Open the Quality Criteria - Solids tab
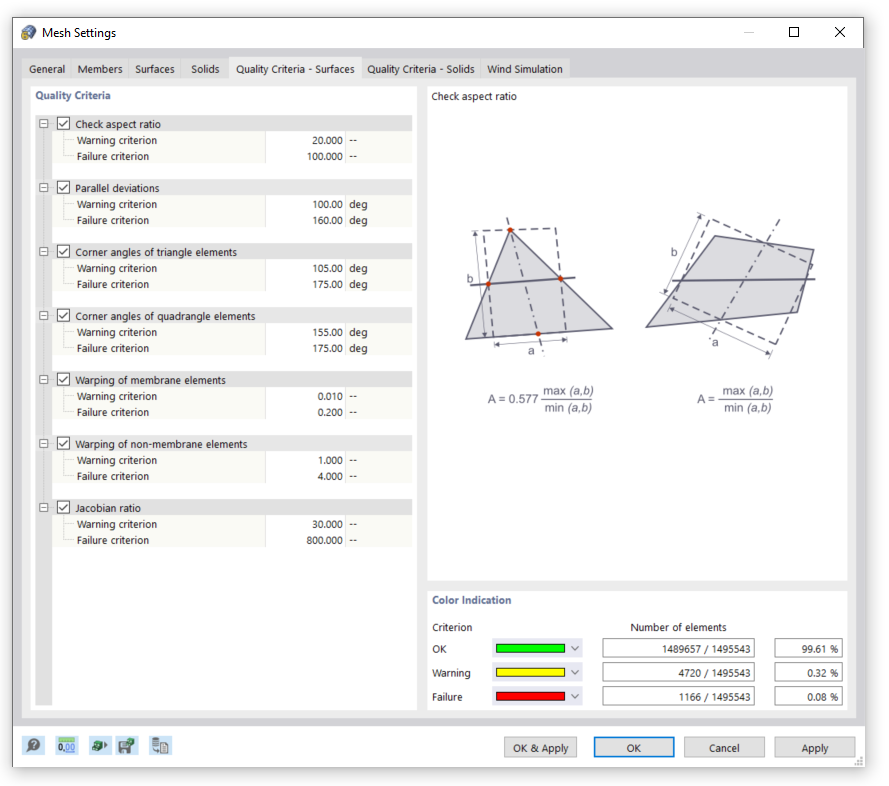 (x=420, y=69)
